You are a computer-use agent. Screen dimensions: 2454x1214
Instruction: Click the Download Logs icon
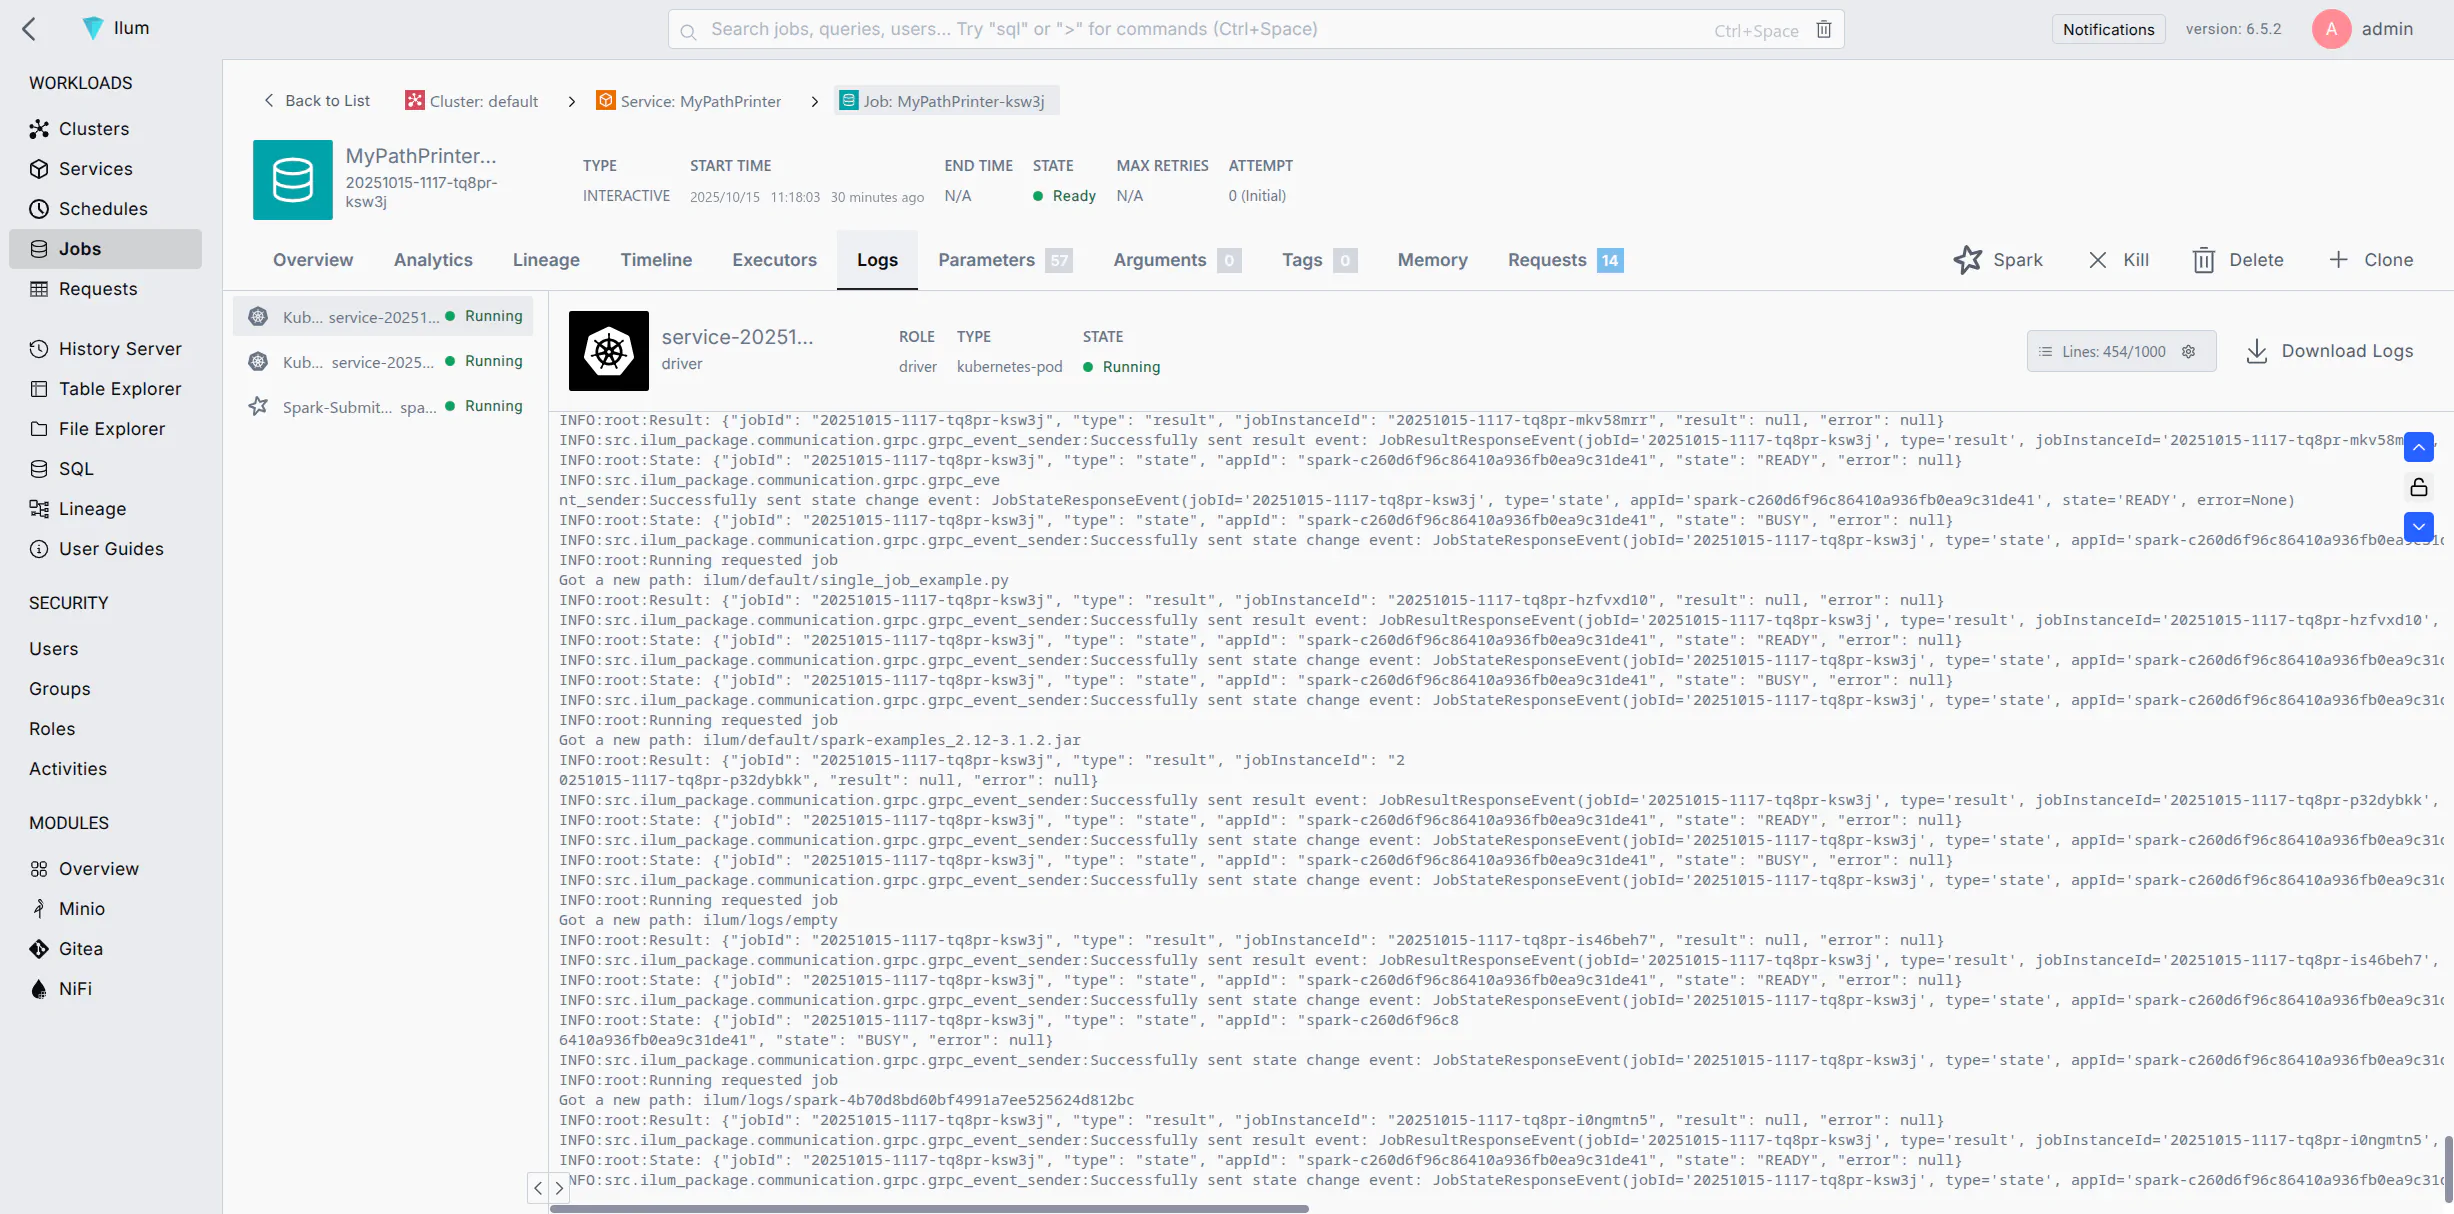[2256, 352]
